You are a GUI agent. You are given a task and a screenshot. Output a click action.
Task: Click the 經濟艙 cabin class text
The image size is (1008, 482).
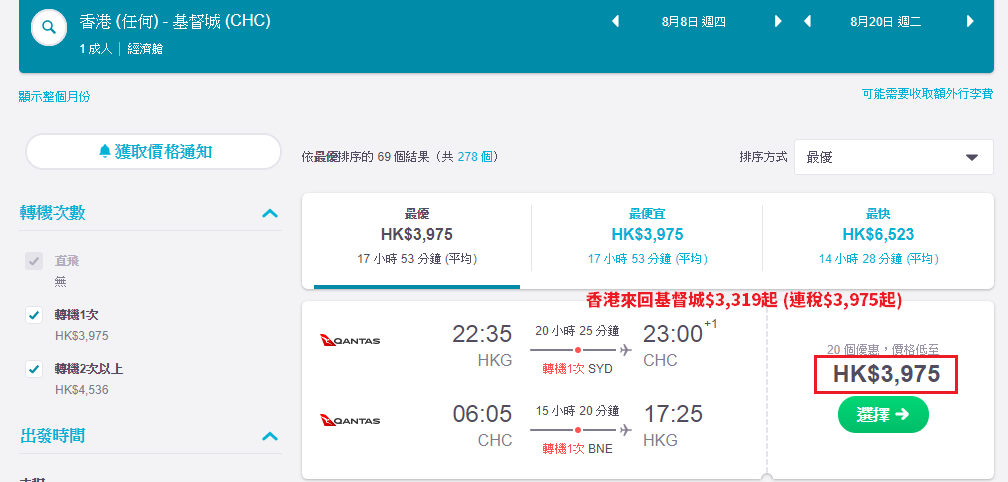pyautogui.click(x=145, y=49)
